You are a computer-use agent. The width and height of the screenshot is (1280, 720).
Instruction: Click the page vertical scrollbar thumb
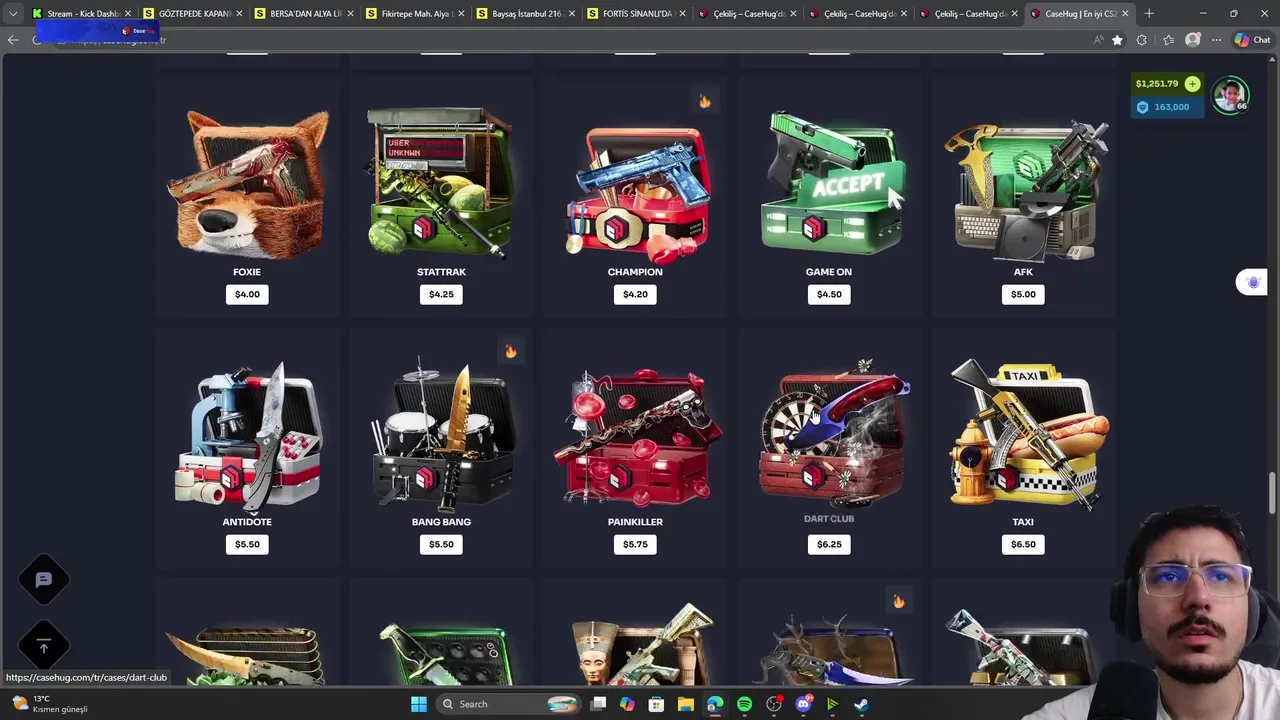pyautogui.click(x=1273, y=495)
